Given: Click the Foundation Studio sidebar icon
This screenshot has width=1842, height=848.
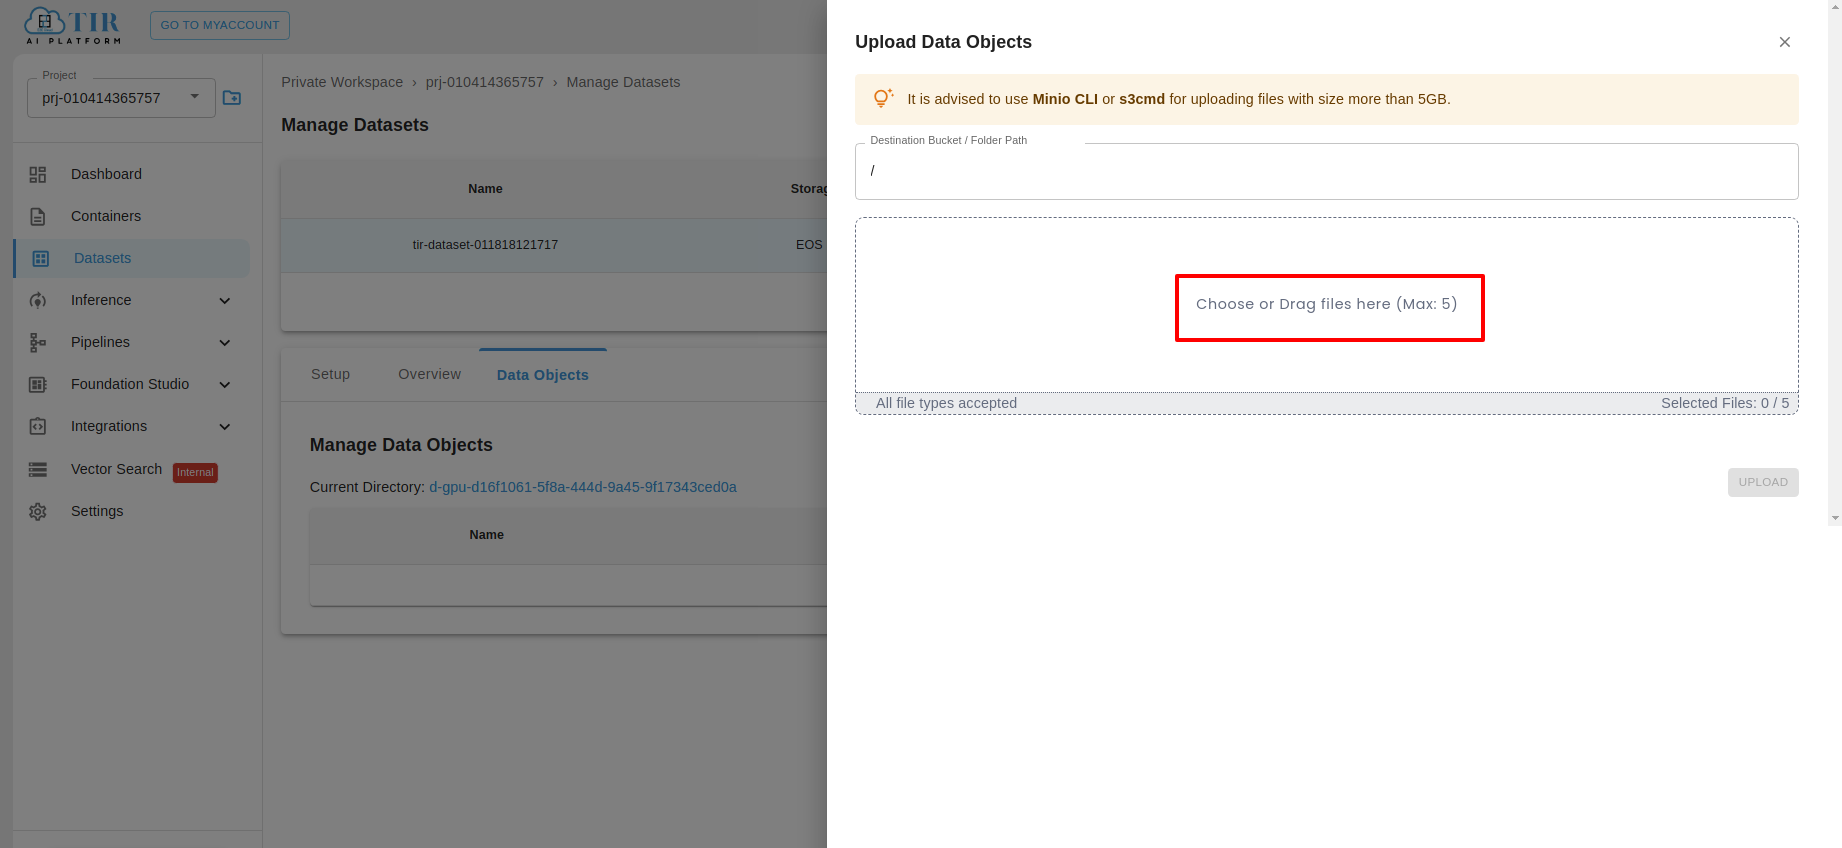Looking at the screenshot, I should tap(38, 384).
